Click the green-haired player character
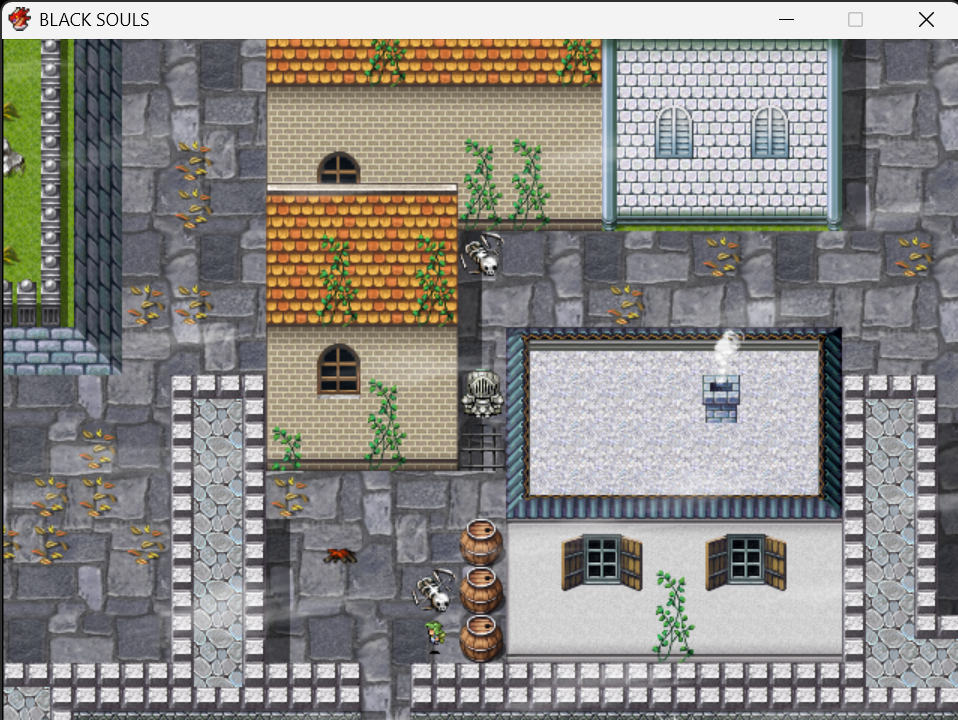 [x=434, y=637]
